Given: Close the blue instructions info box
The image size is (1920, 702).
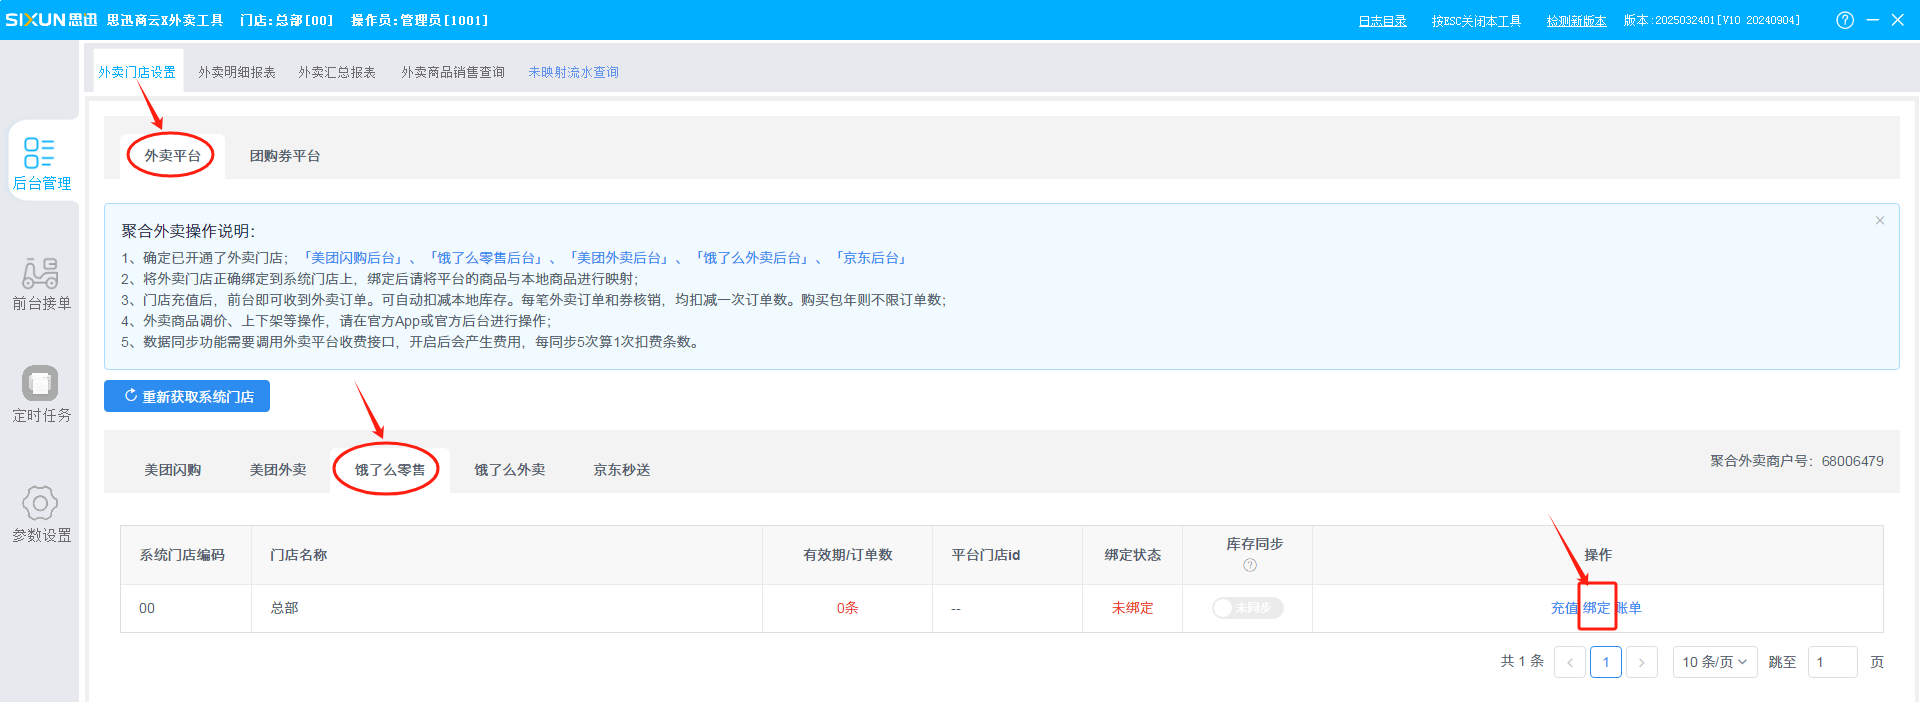Looking at the screenshot, I should [1880, 221].
